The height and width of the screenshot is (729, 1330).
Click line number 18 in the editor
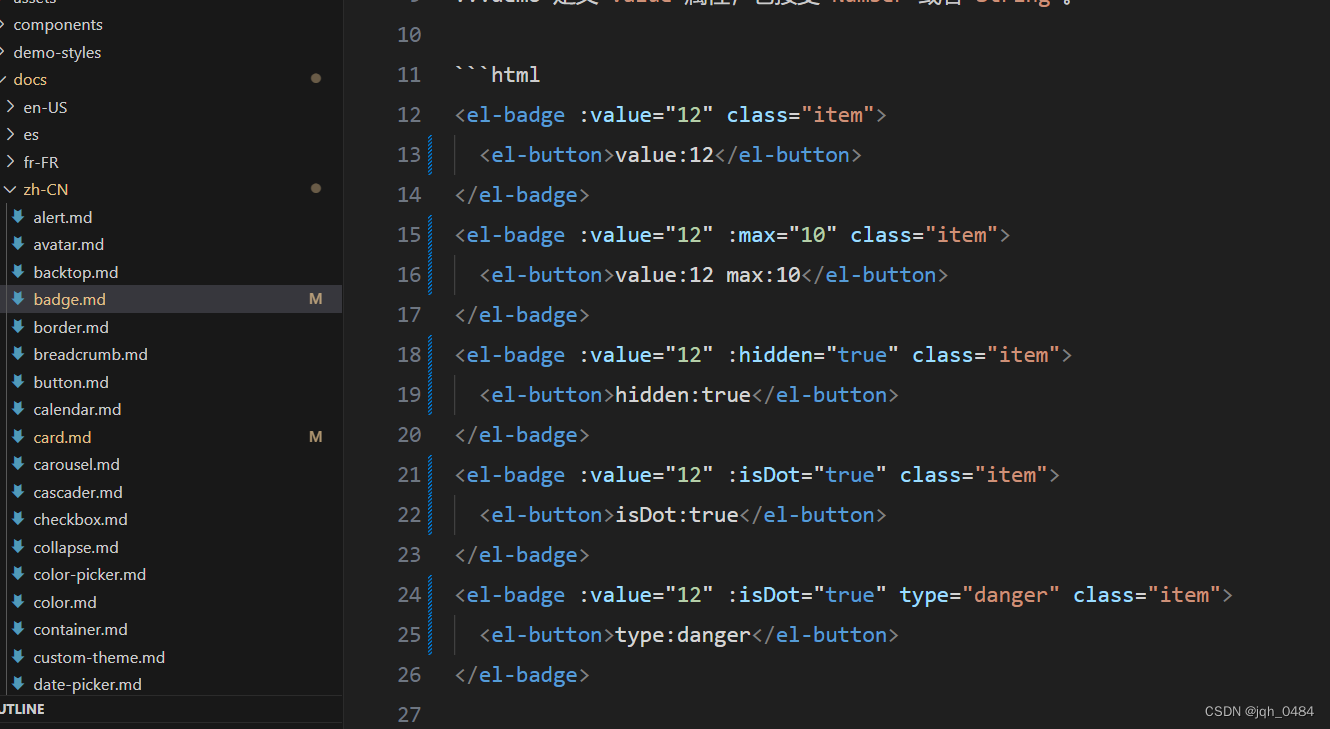[409, 354]
